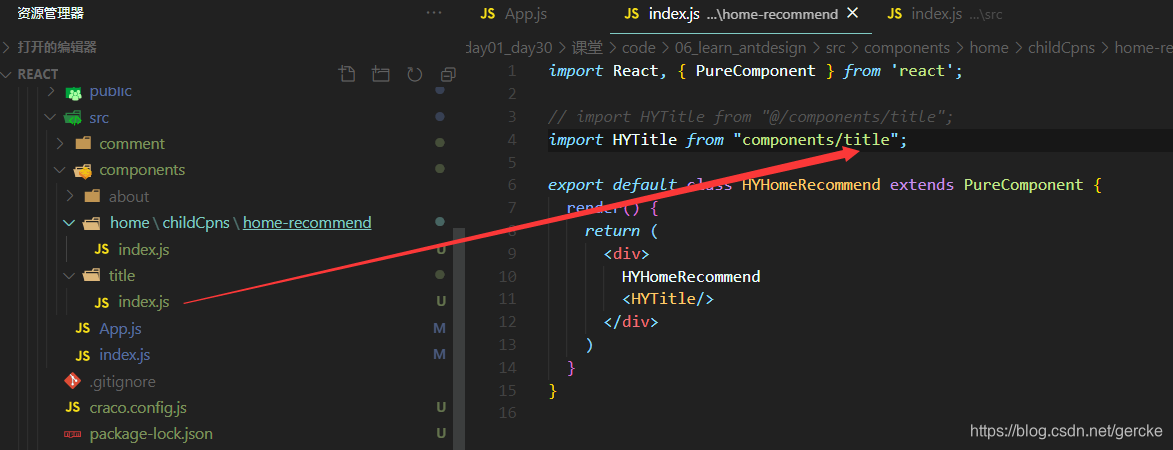Click line number 4 in the gutter
Screen dimensions: 1173x450
(512, 140)
